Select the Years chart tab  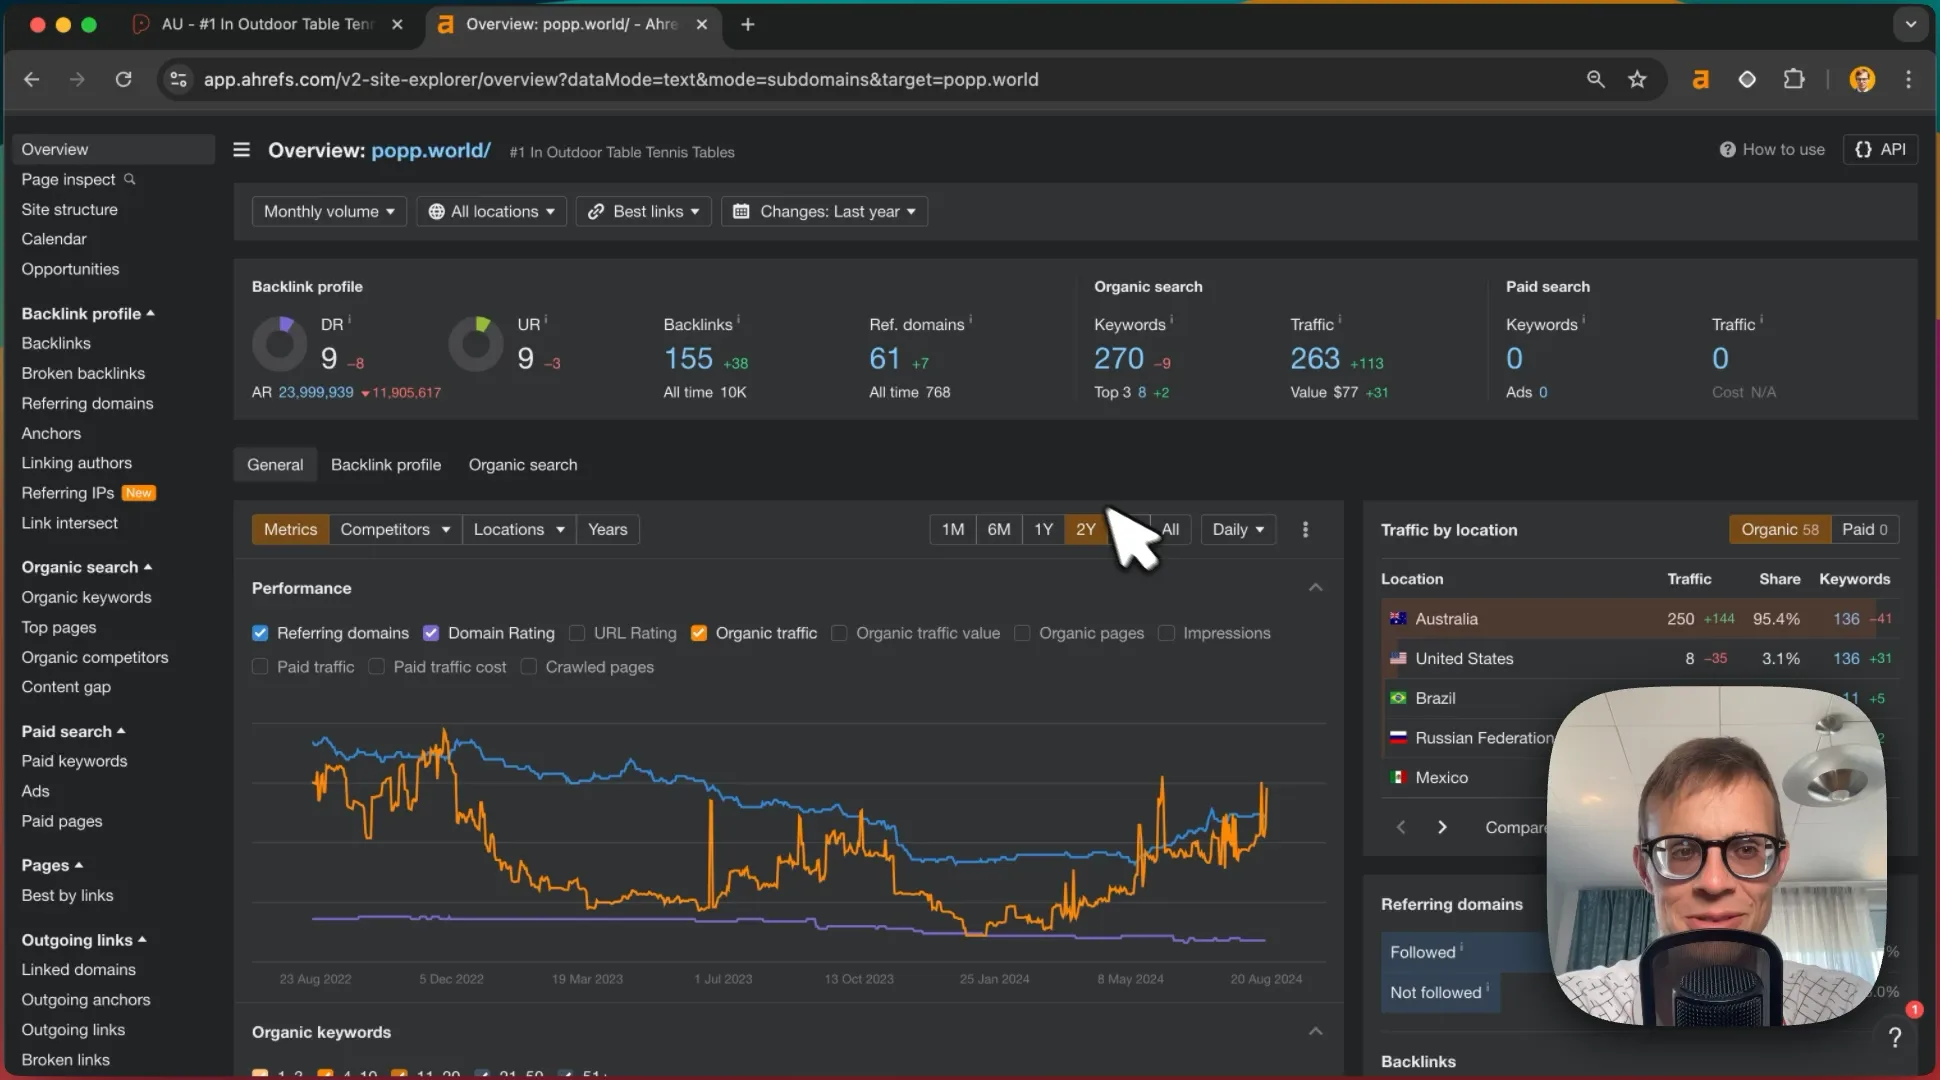(x=607, y=529)
